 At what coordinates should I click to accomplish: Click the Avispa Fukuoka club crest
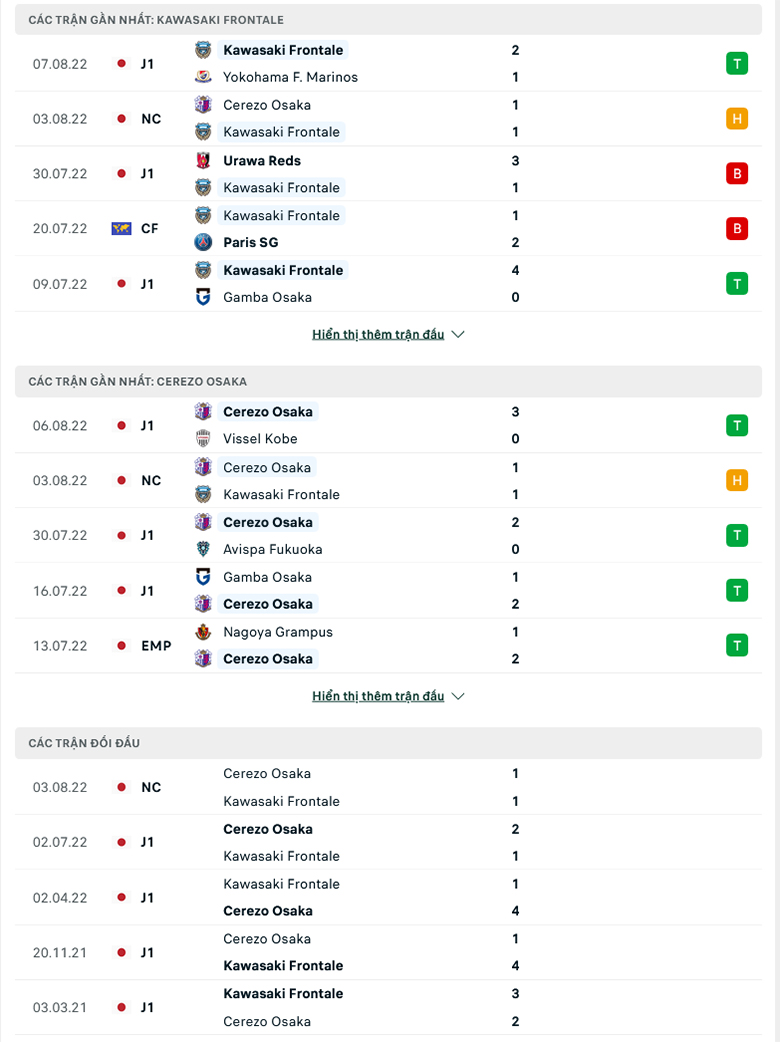[x=203, y=550]
